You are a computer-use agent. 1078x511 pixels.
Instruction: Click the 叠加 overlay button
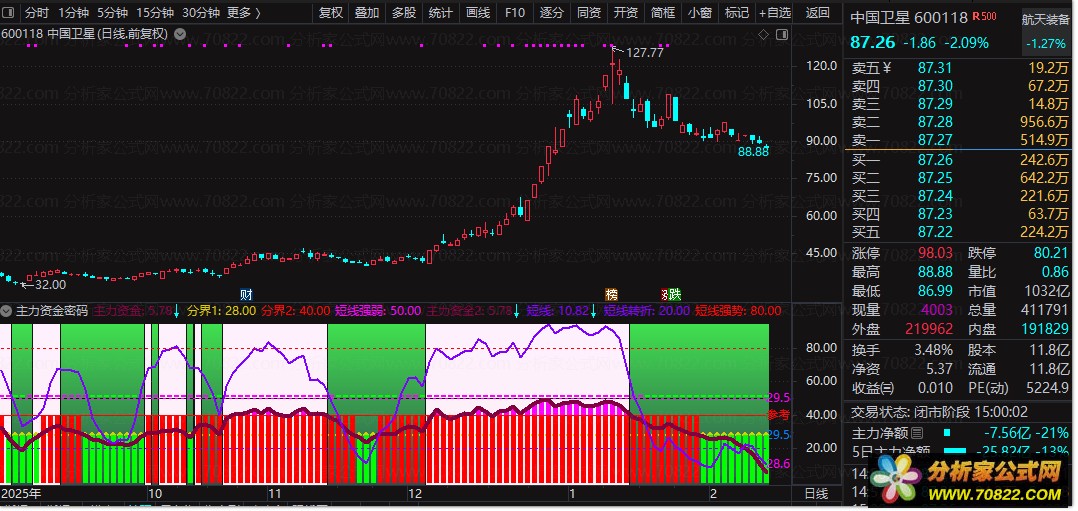pos(367,12)
